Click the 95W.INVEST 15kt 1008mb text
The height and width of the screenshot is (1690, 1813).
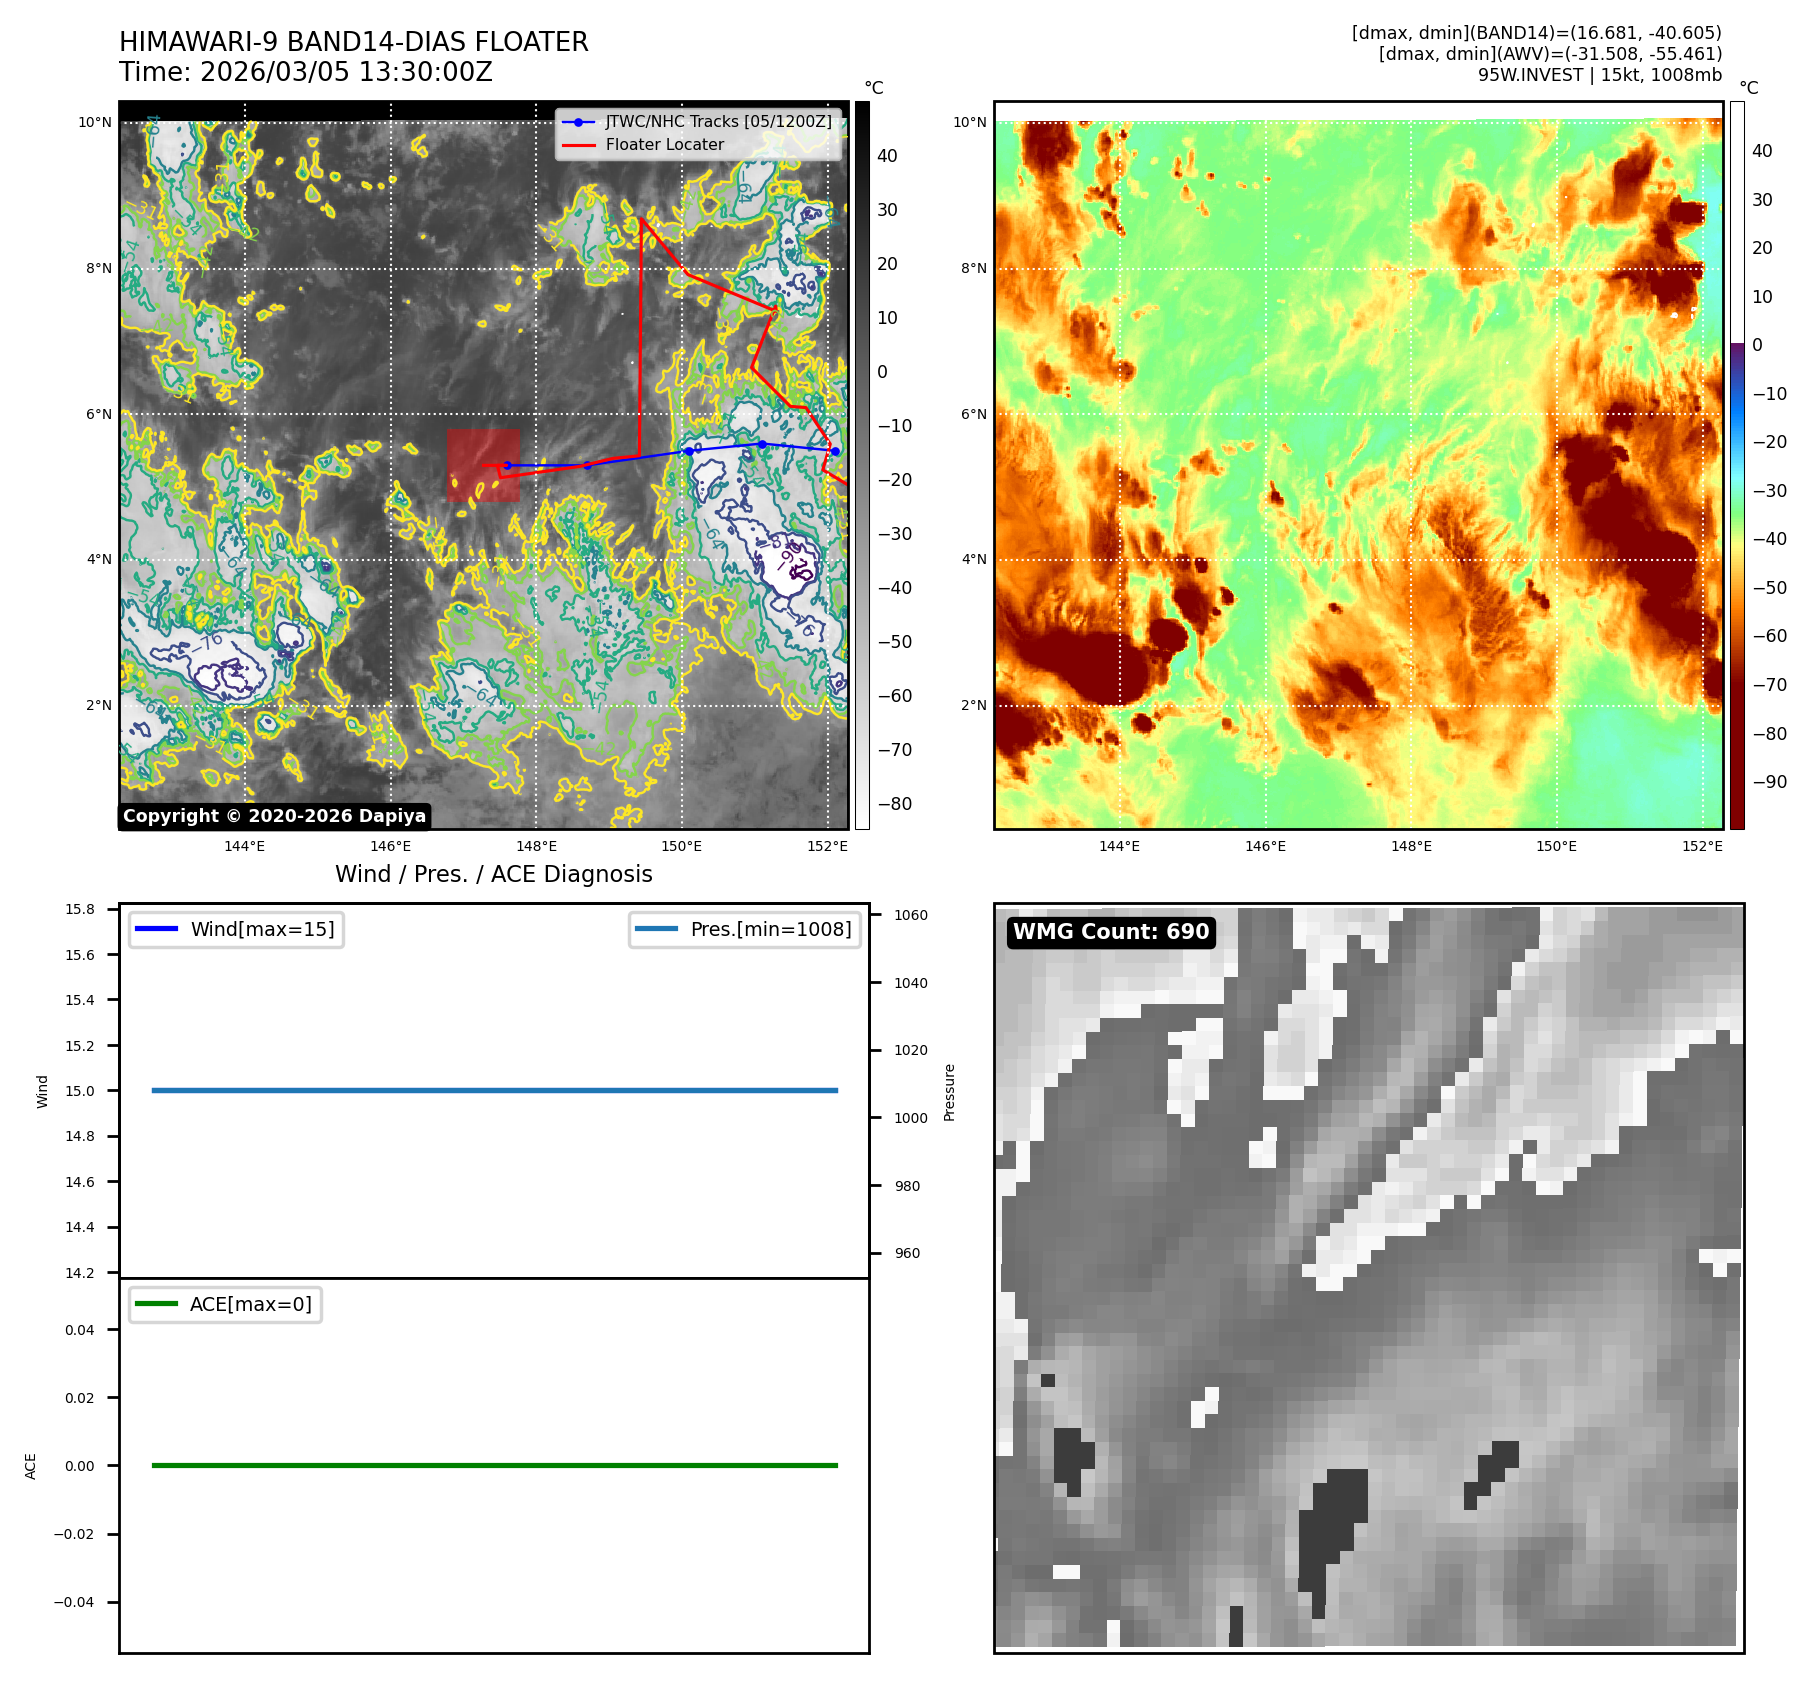click(x=1599, y=75)
